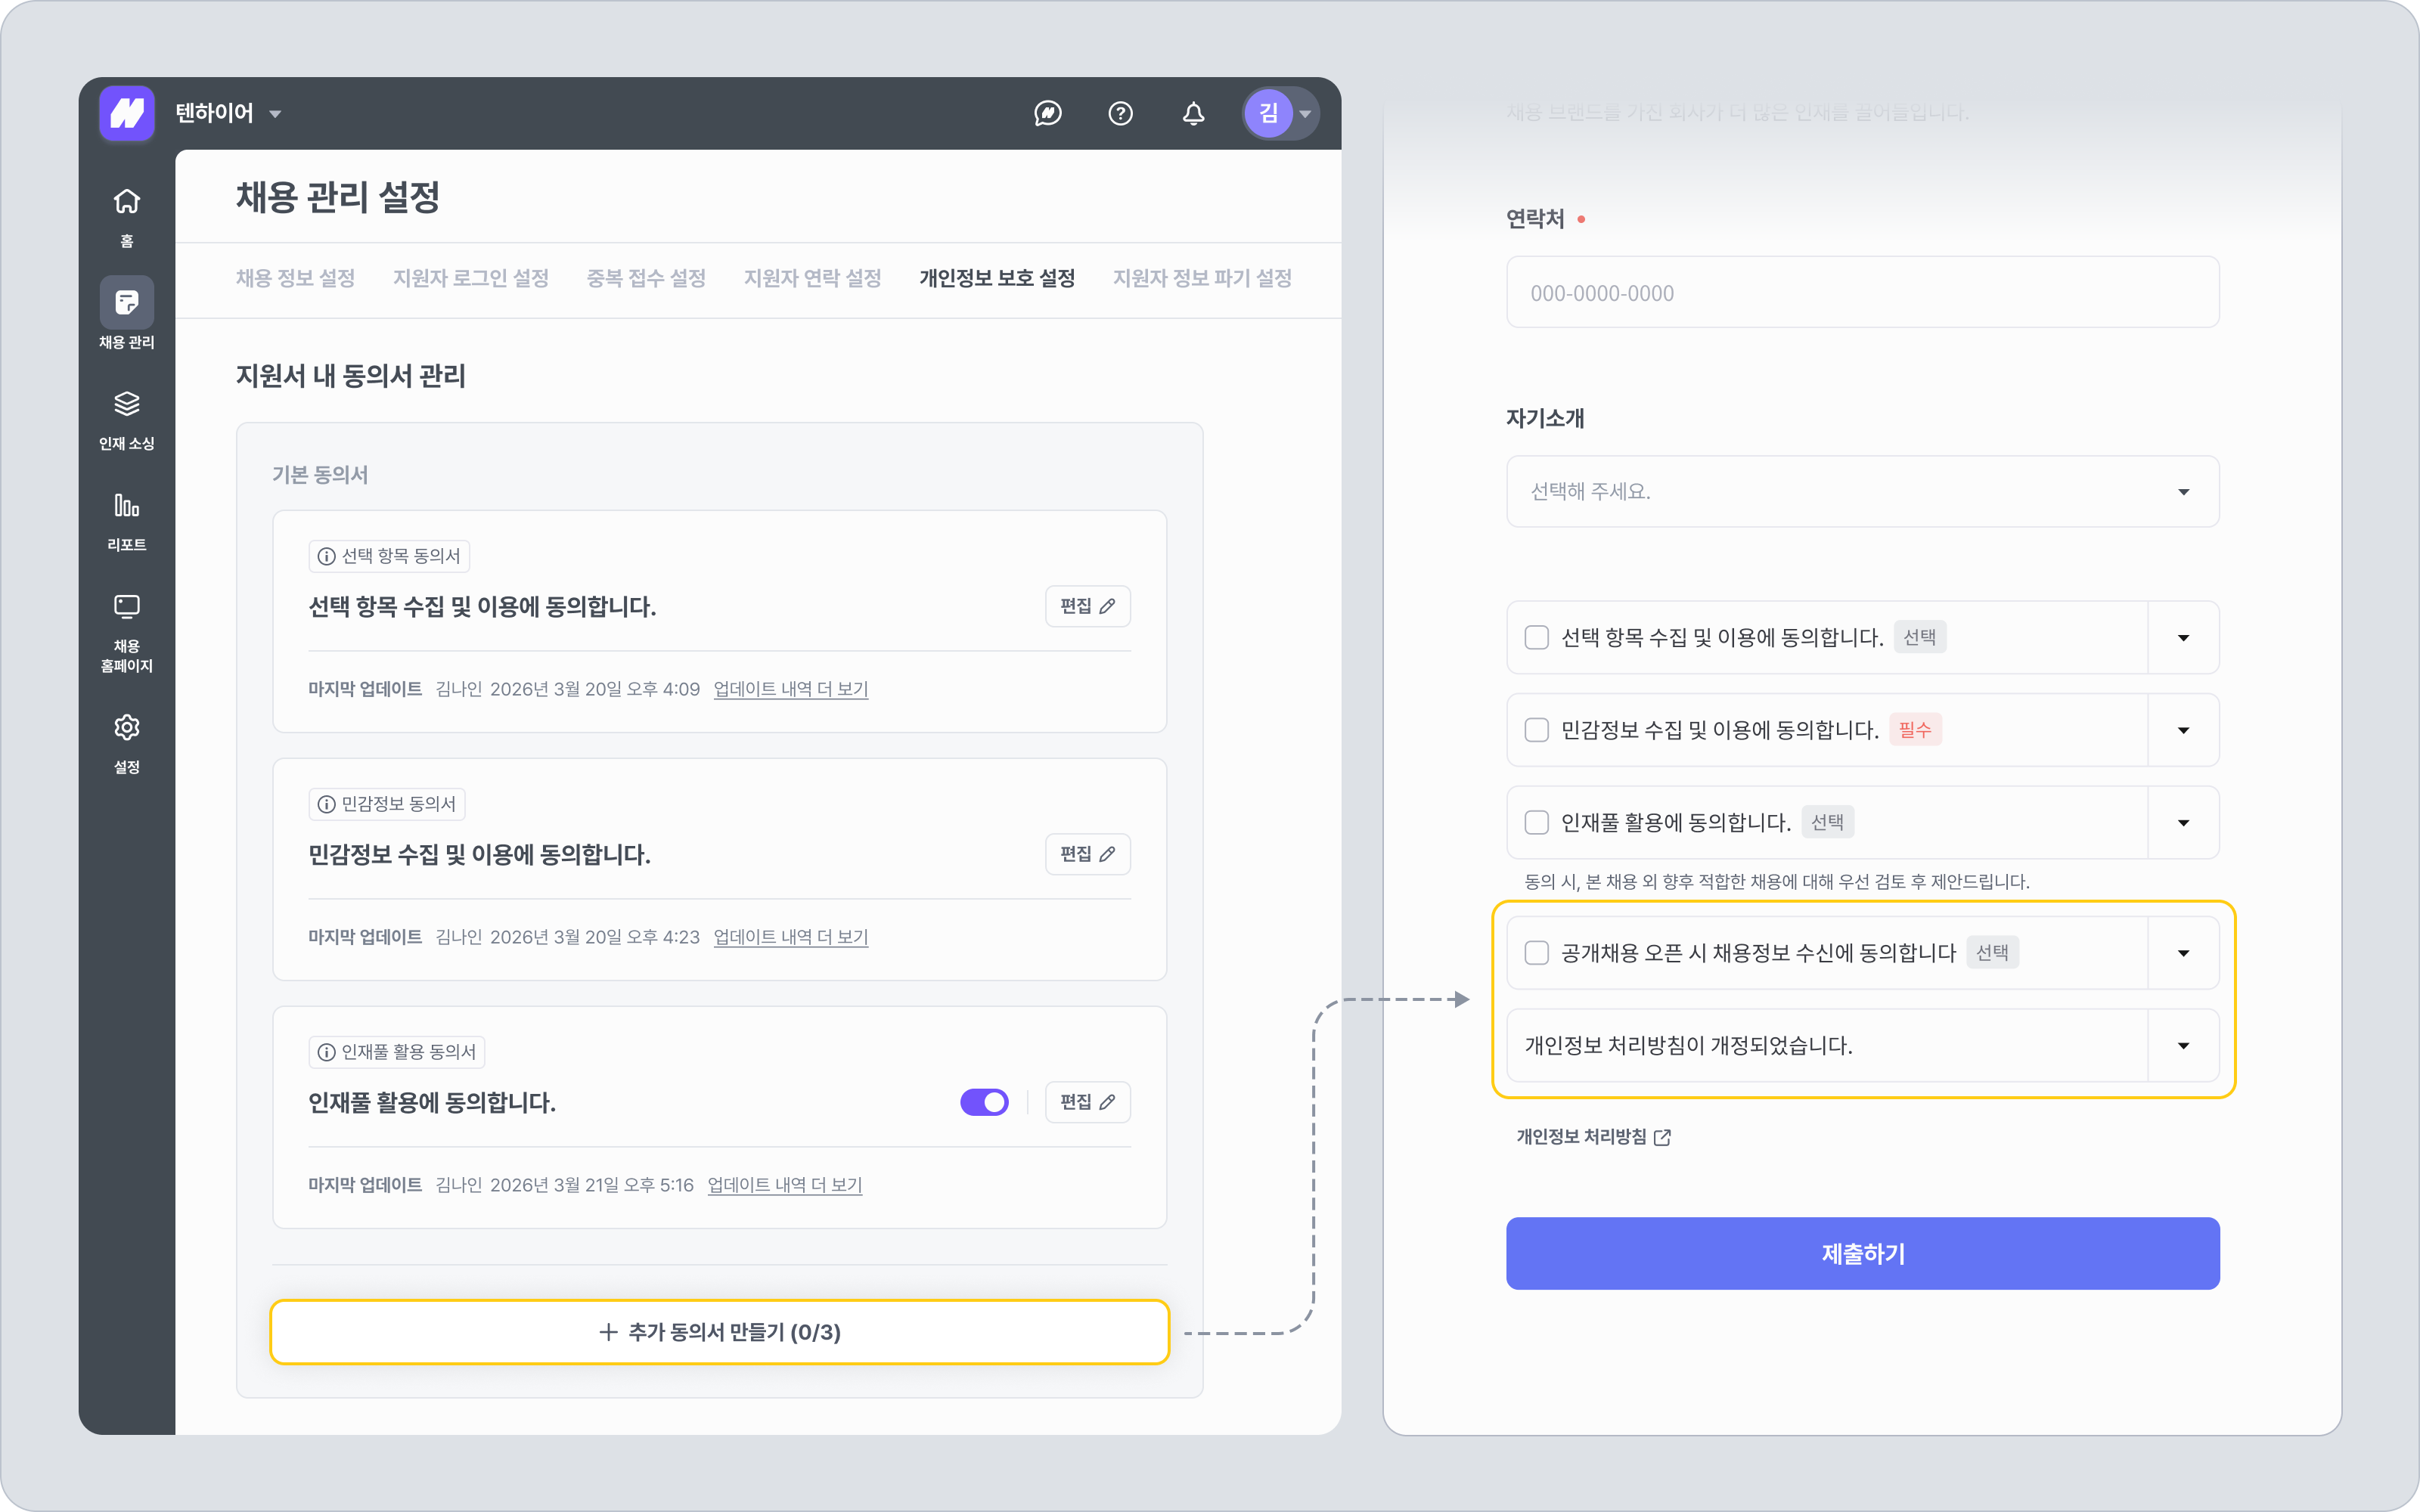The image size is (2420, 1512).
Task: Click 추가 동의서 만들기 (0/3) button
Action: pyautogui.click(x=719, y=1332)
